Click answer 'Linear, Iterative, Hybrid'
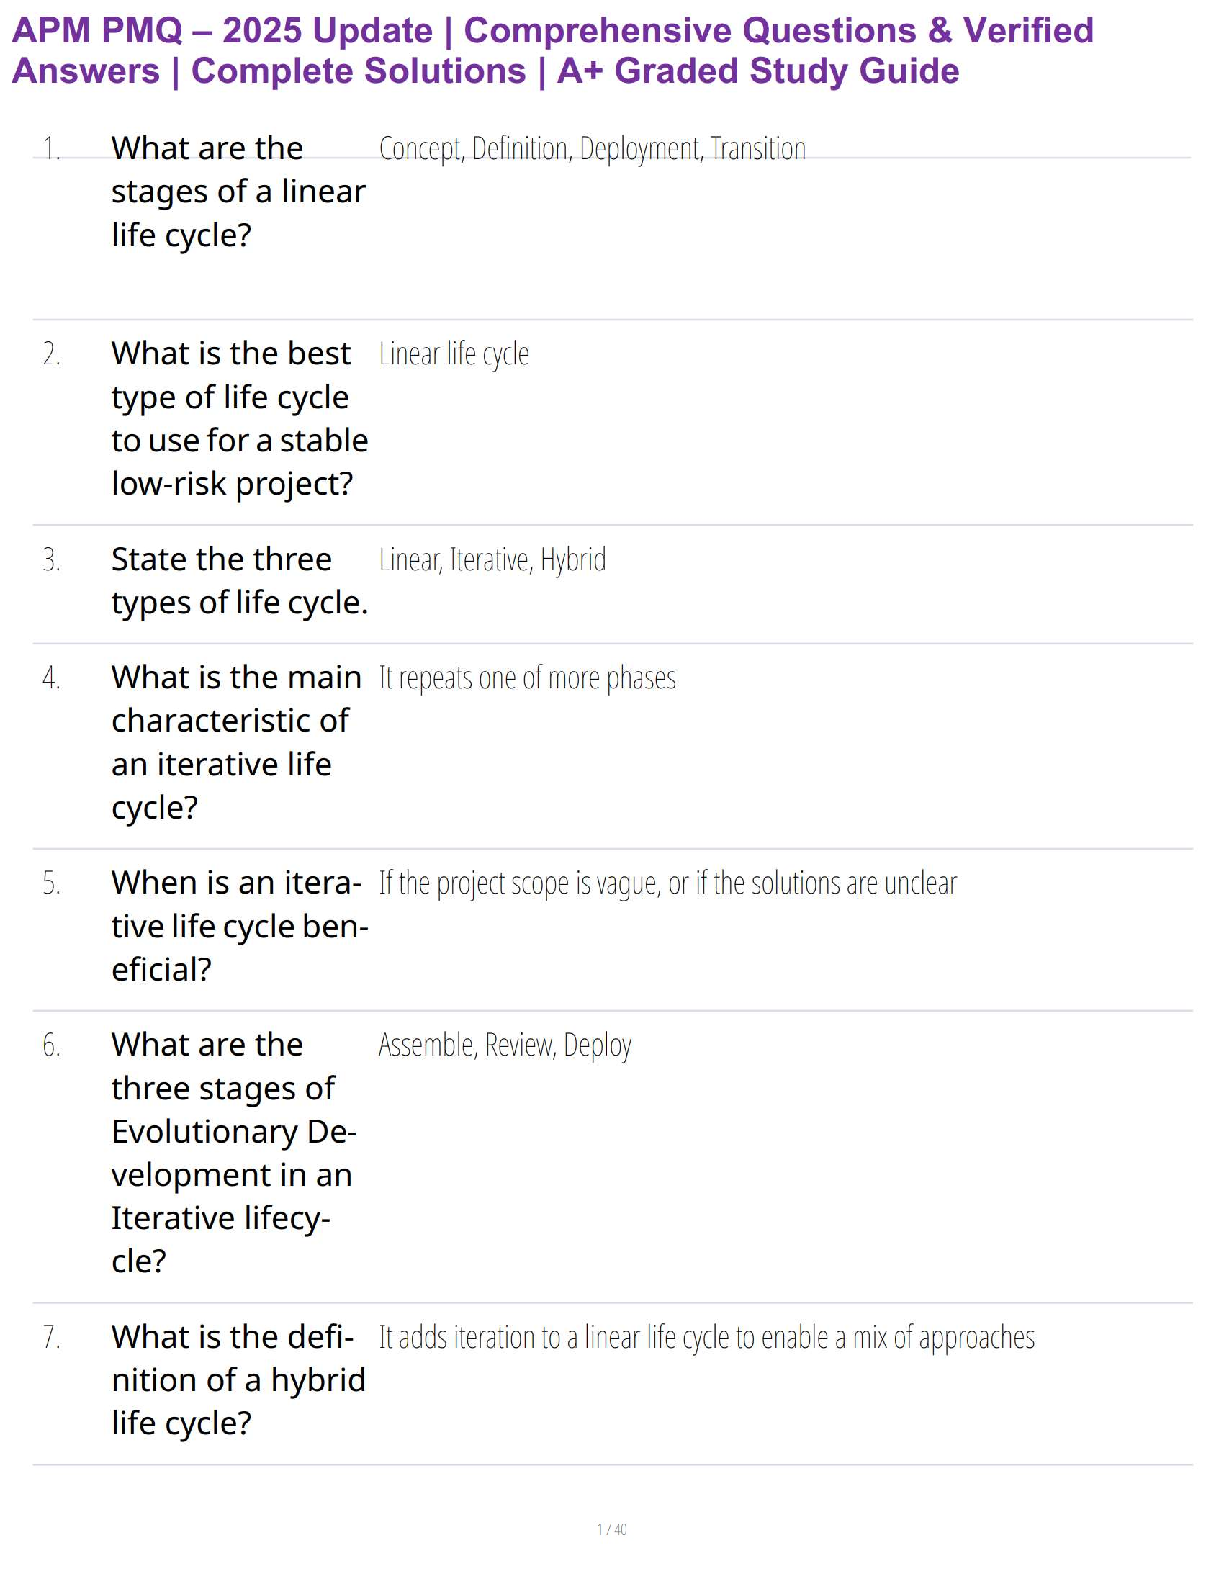 tap(493, 559)
